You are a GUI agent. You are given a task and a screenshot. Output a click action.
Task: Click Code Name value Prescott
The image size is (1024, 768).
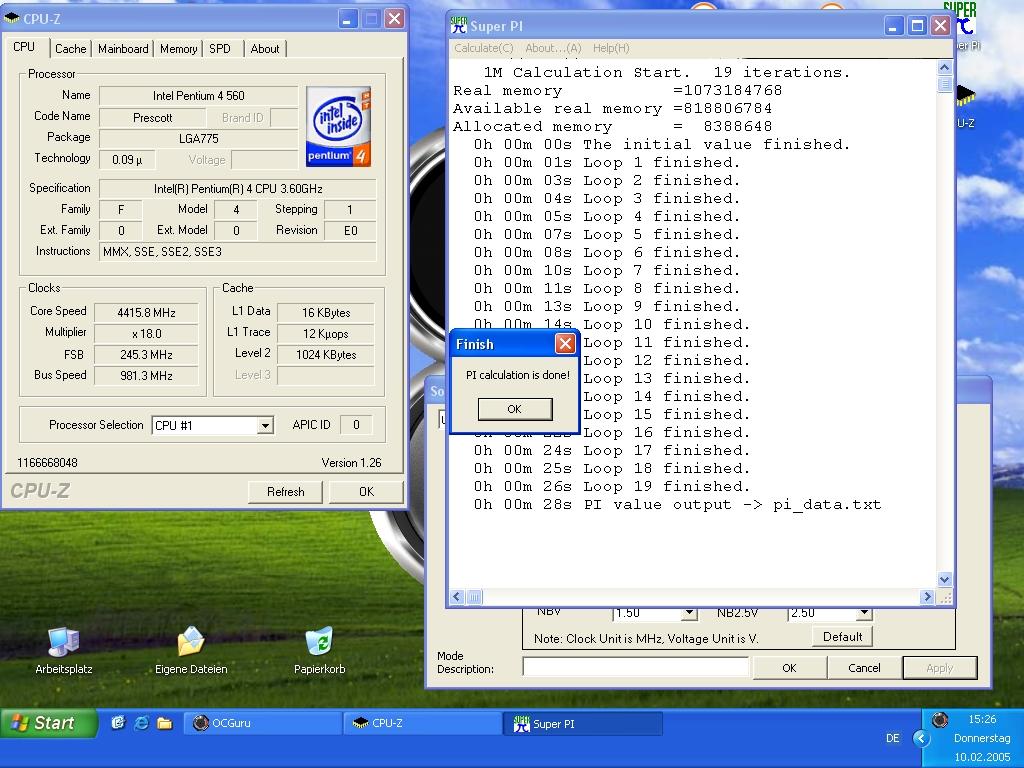click(152, 118)
